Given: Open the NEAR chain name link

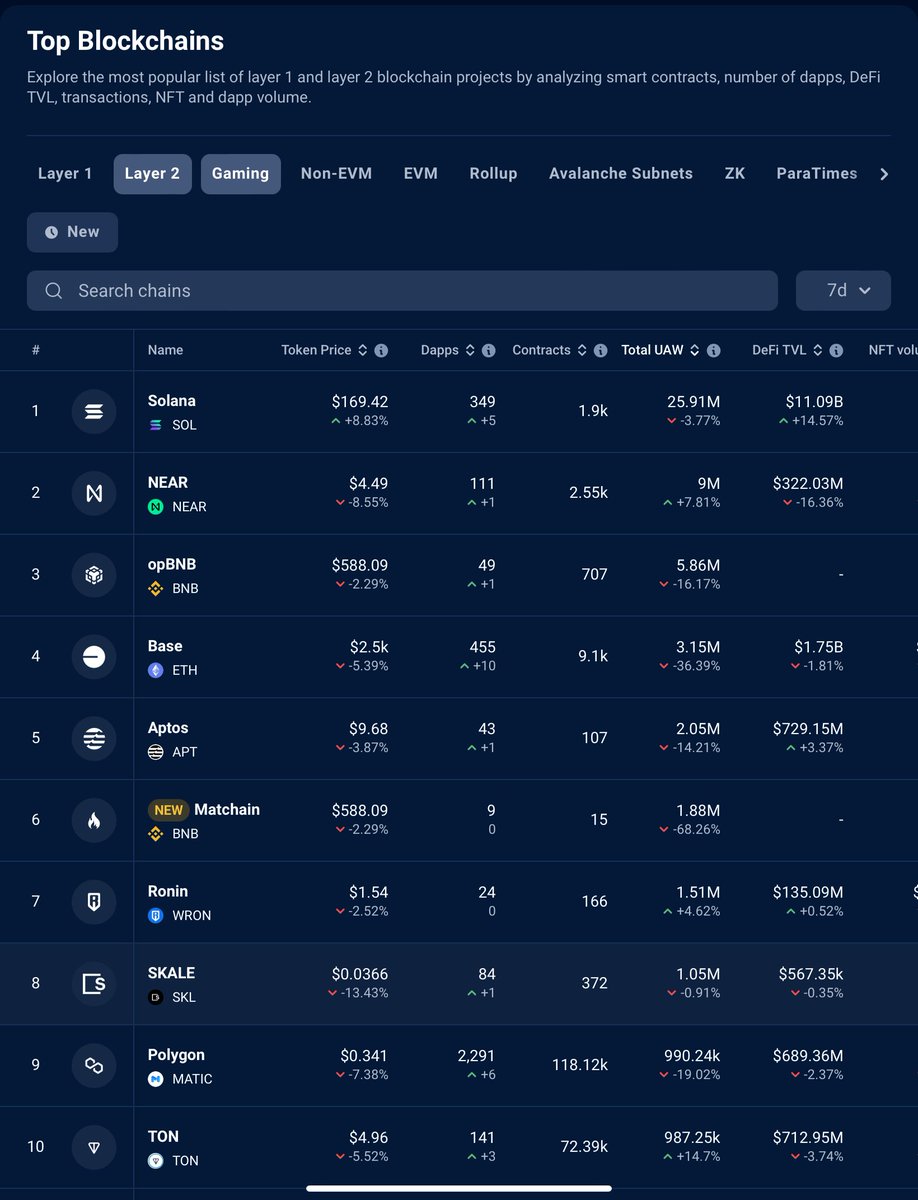Looking at the screenshot, I should click(x=168, y=483).
